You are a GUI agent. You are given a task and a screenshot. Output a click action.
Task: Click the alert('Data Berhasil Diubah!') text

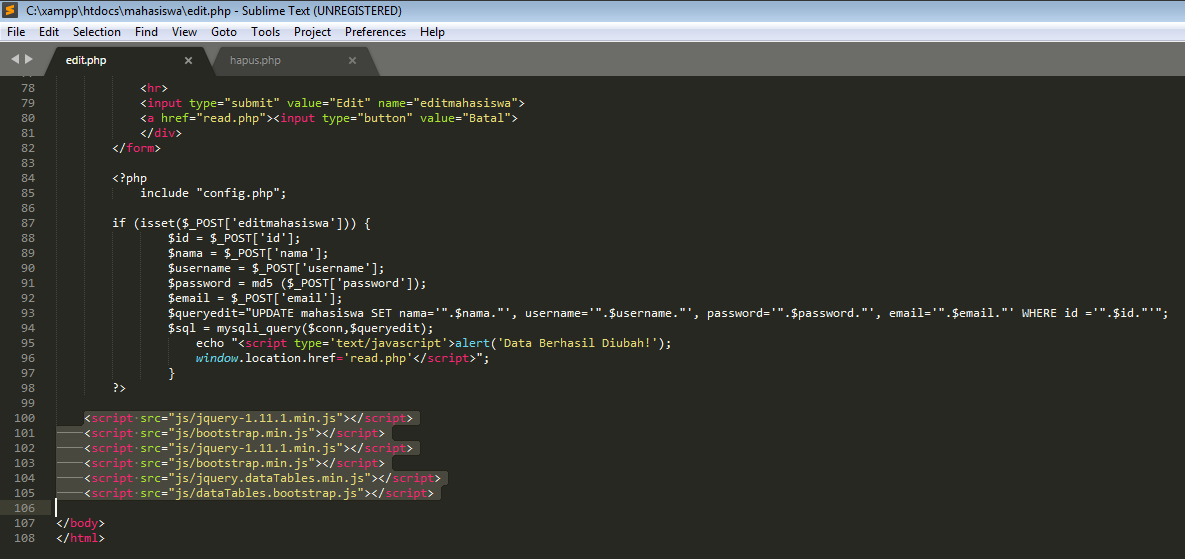coord(562,343)
